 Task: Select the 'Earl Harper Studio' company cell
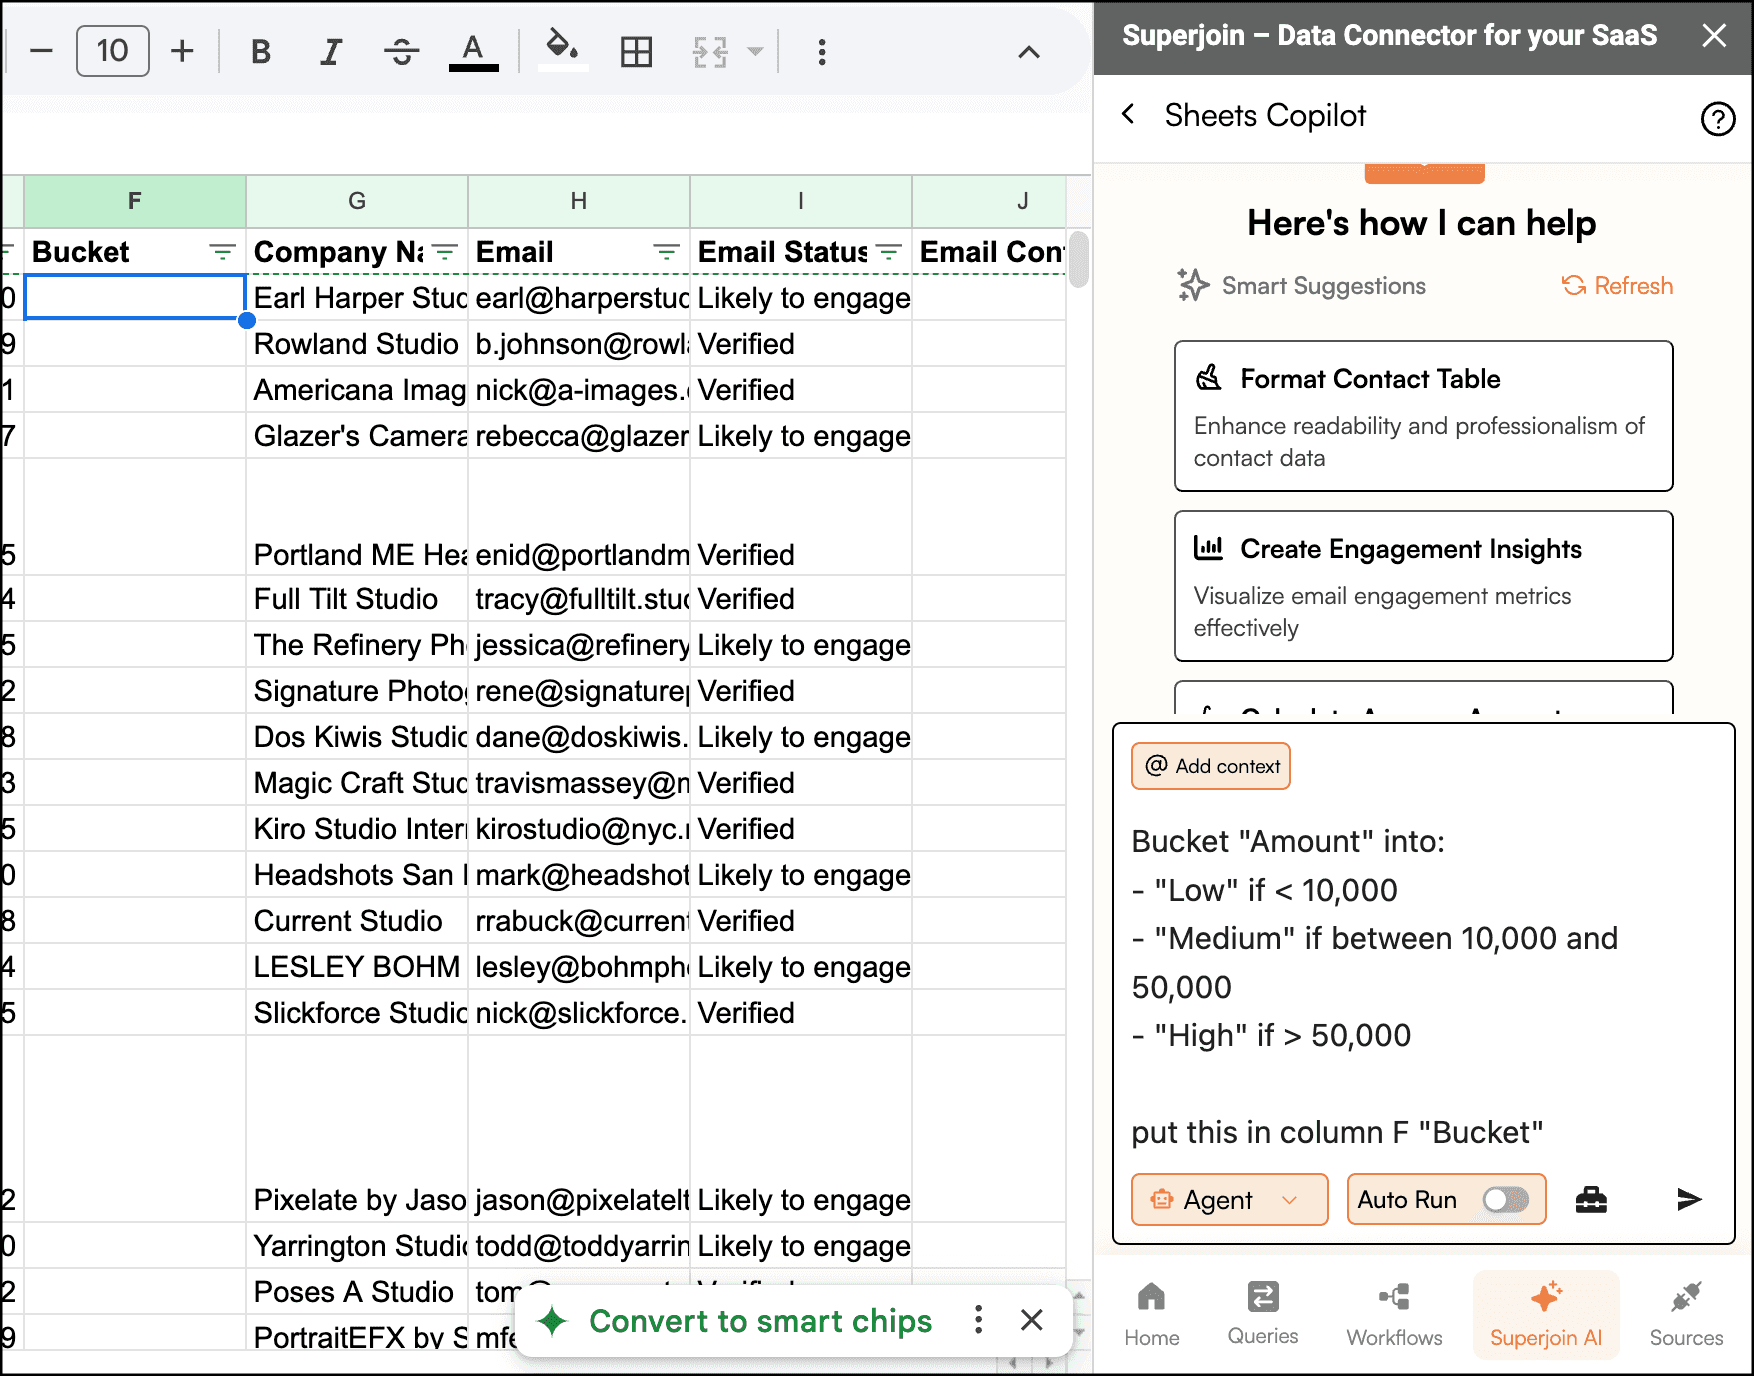tap(357, 298)
